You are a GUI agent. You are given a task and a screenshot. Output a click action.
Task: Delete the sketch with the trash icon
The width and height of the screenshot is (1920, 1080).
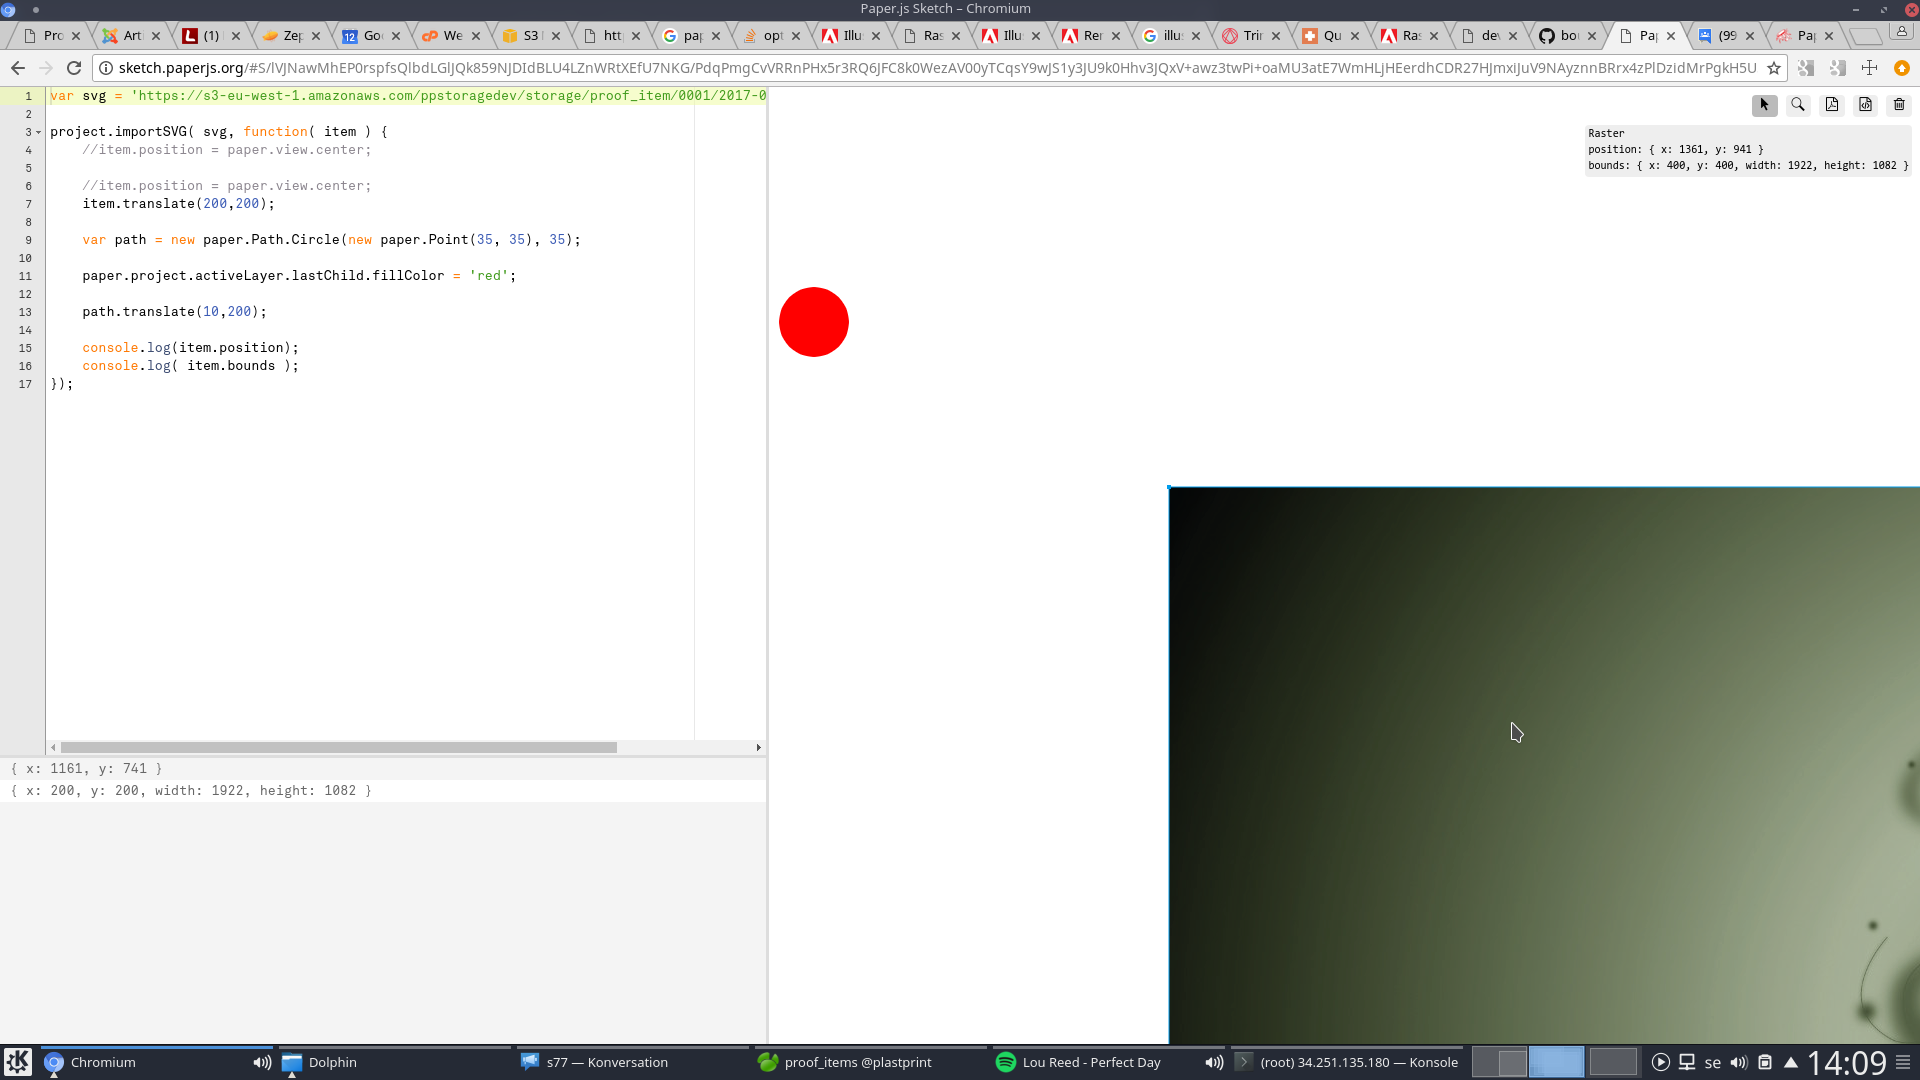tap(1898, 105)
